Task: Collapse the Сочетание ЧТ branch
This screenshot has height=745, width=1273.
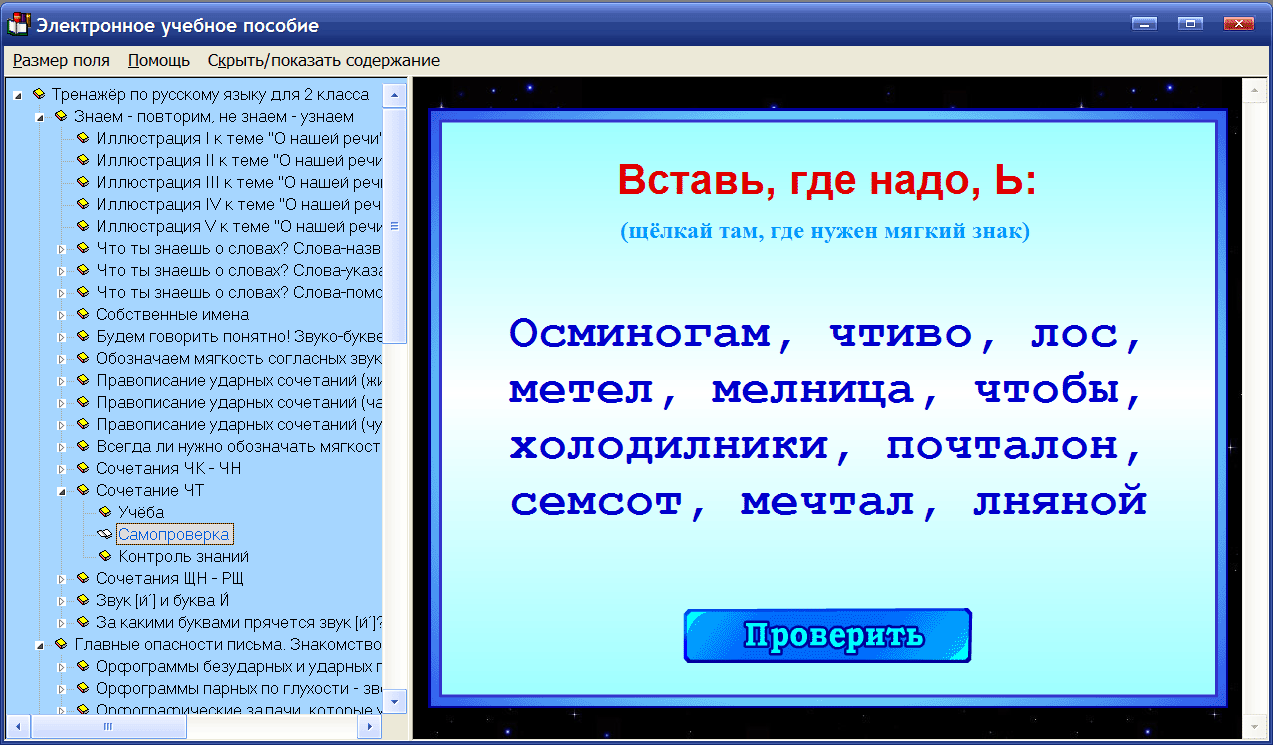Action: point(62,489)
